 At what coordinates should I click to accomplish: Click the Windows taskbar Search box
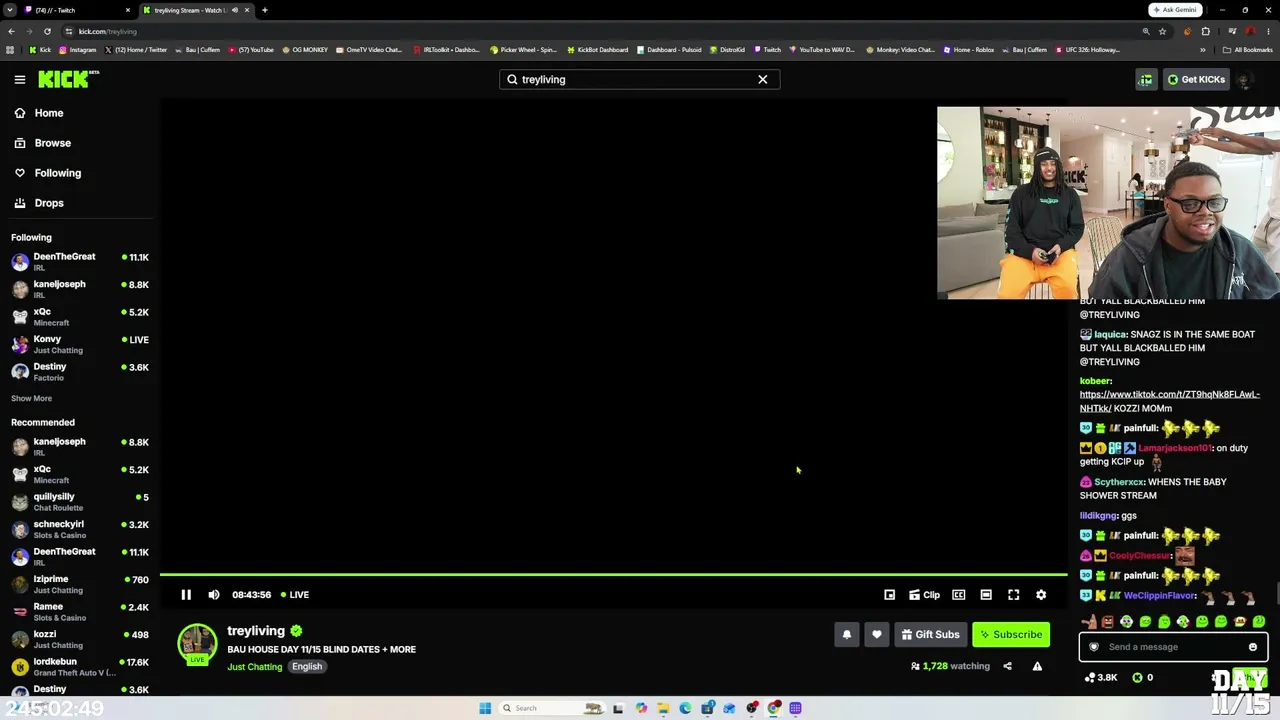coord(550,708)
